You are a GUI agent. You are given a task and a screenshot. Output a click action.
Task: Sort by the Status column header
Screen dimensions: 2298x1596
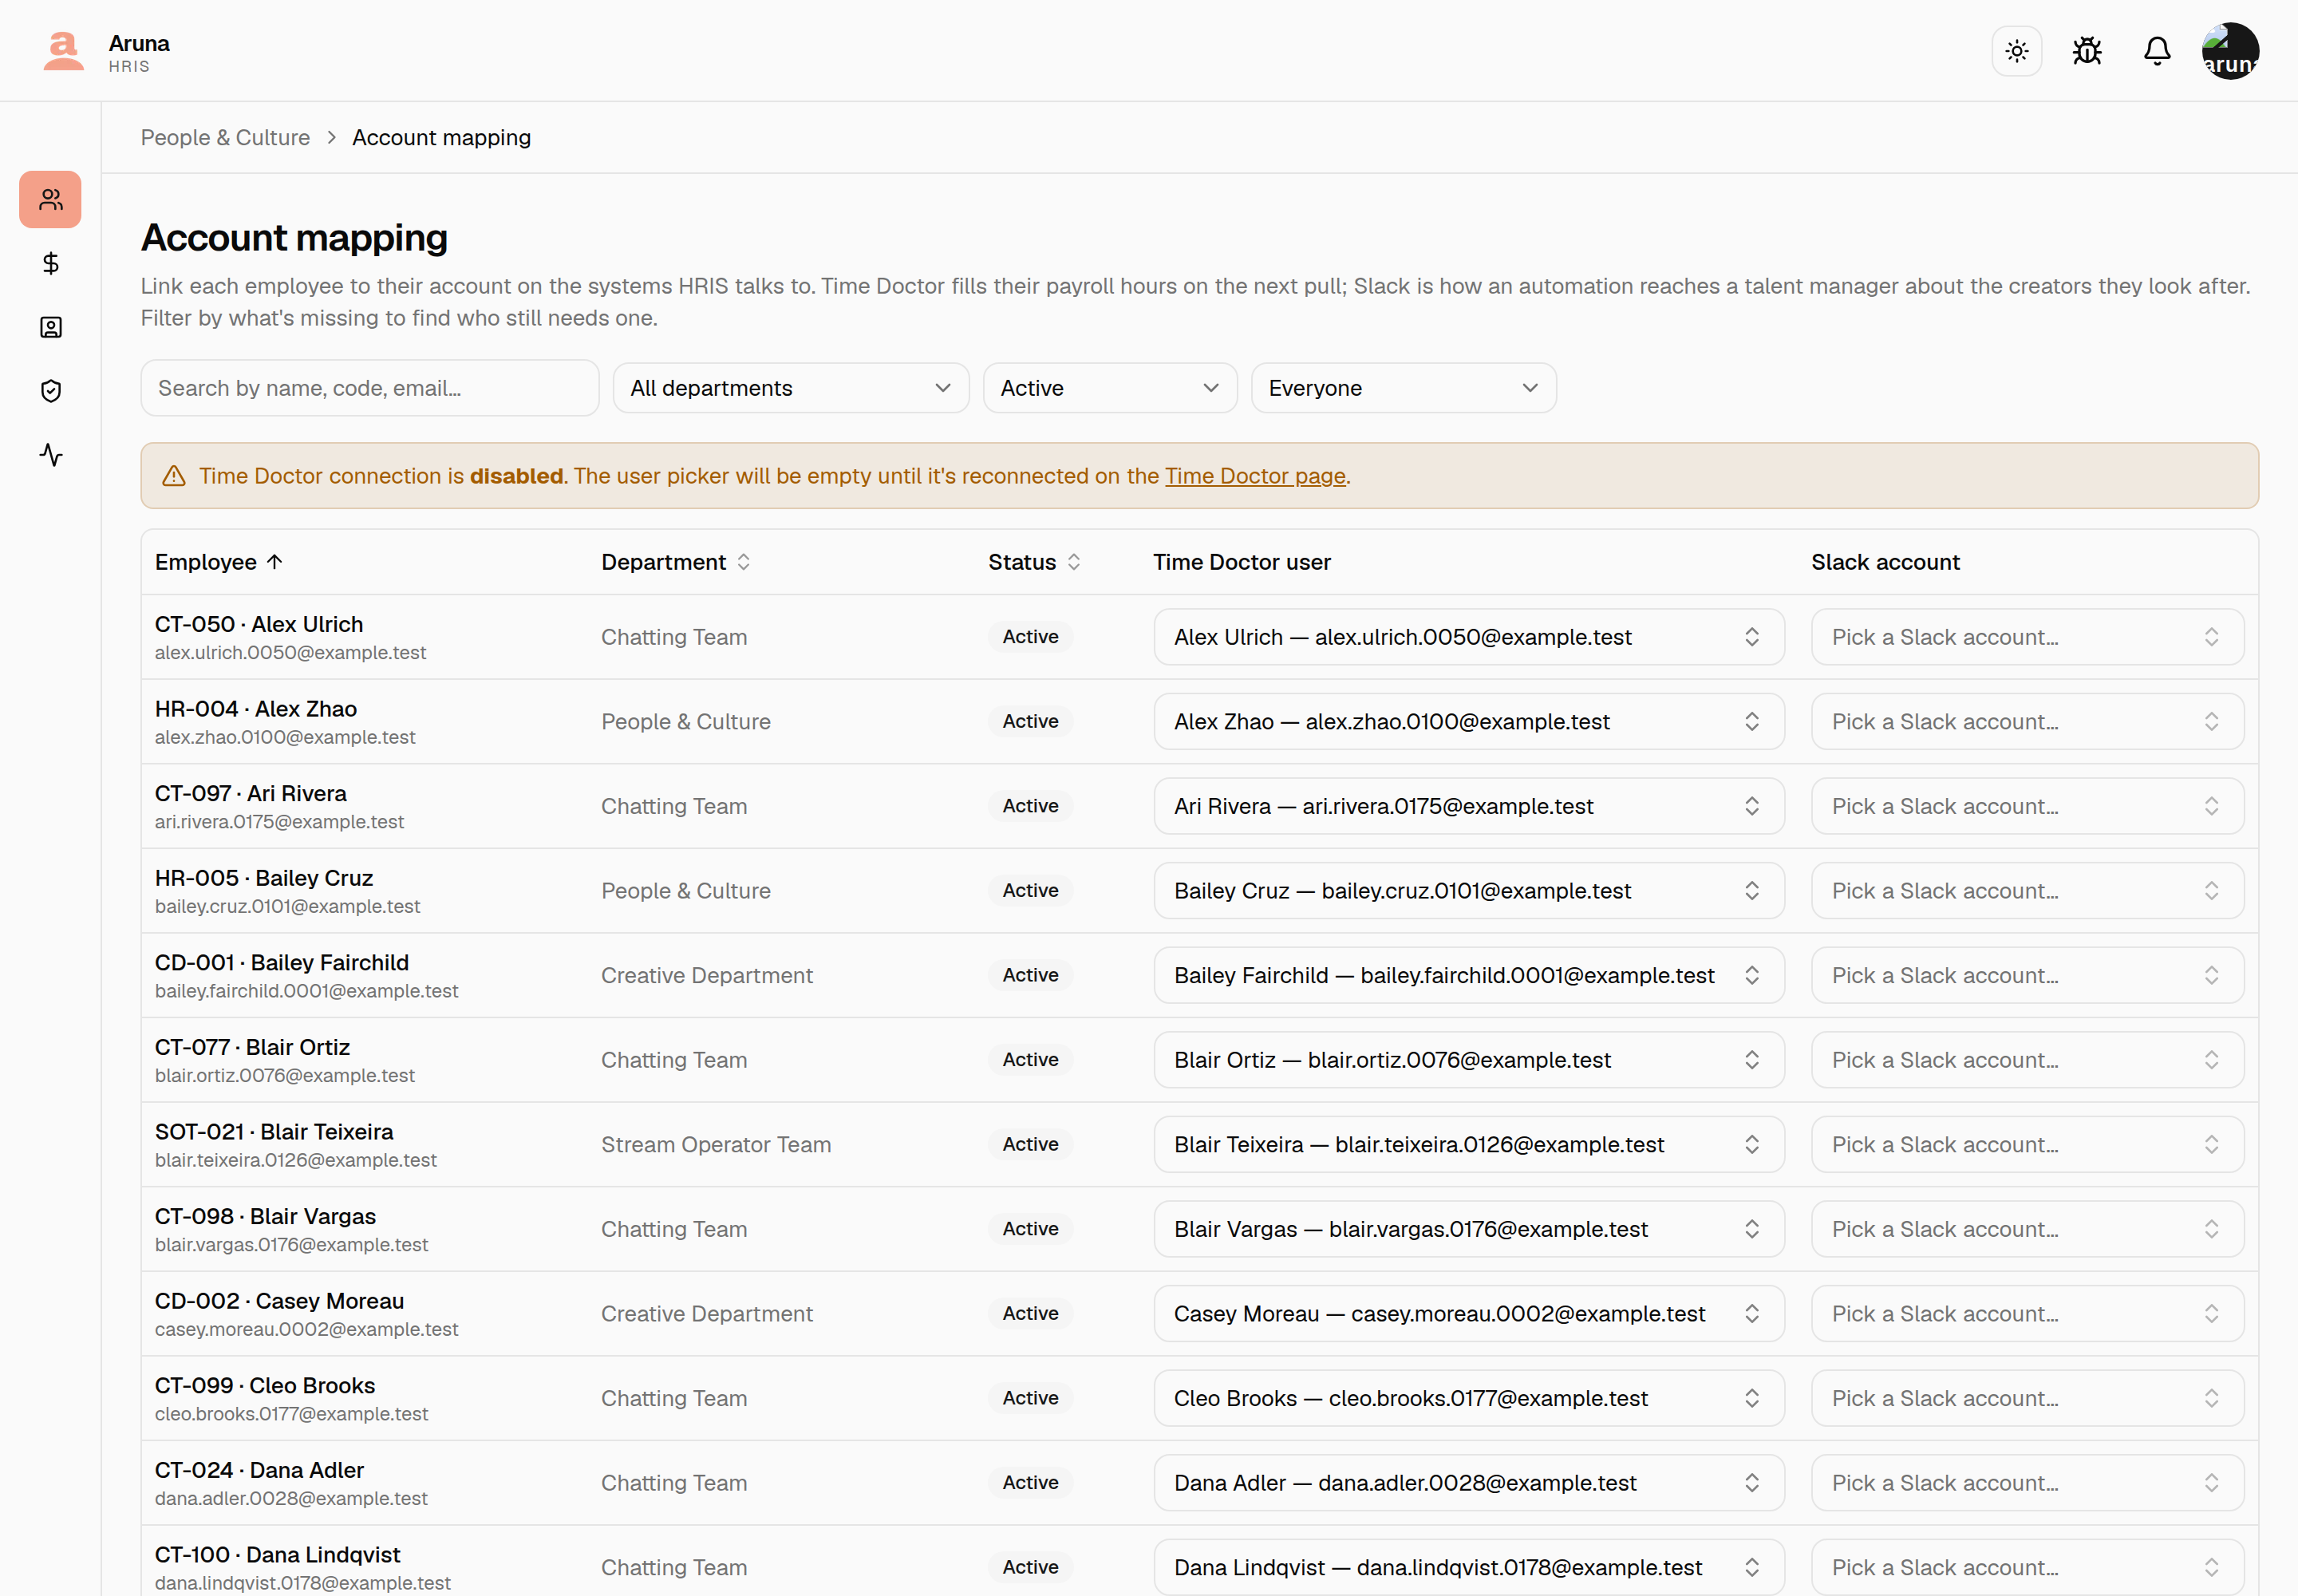click(x=1035, y=562)
